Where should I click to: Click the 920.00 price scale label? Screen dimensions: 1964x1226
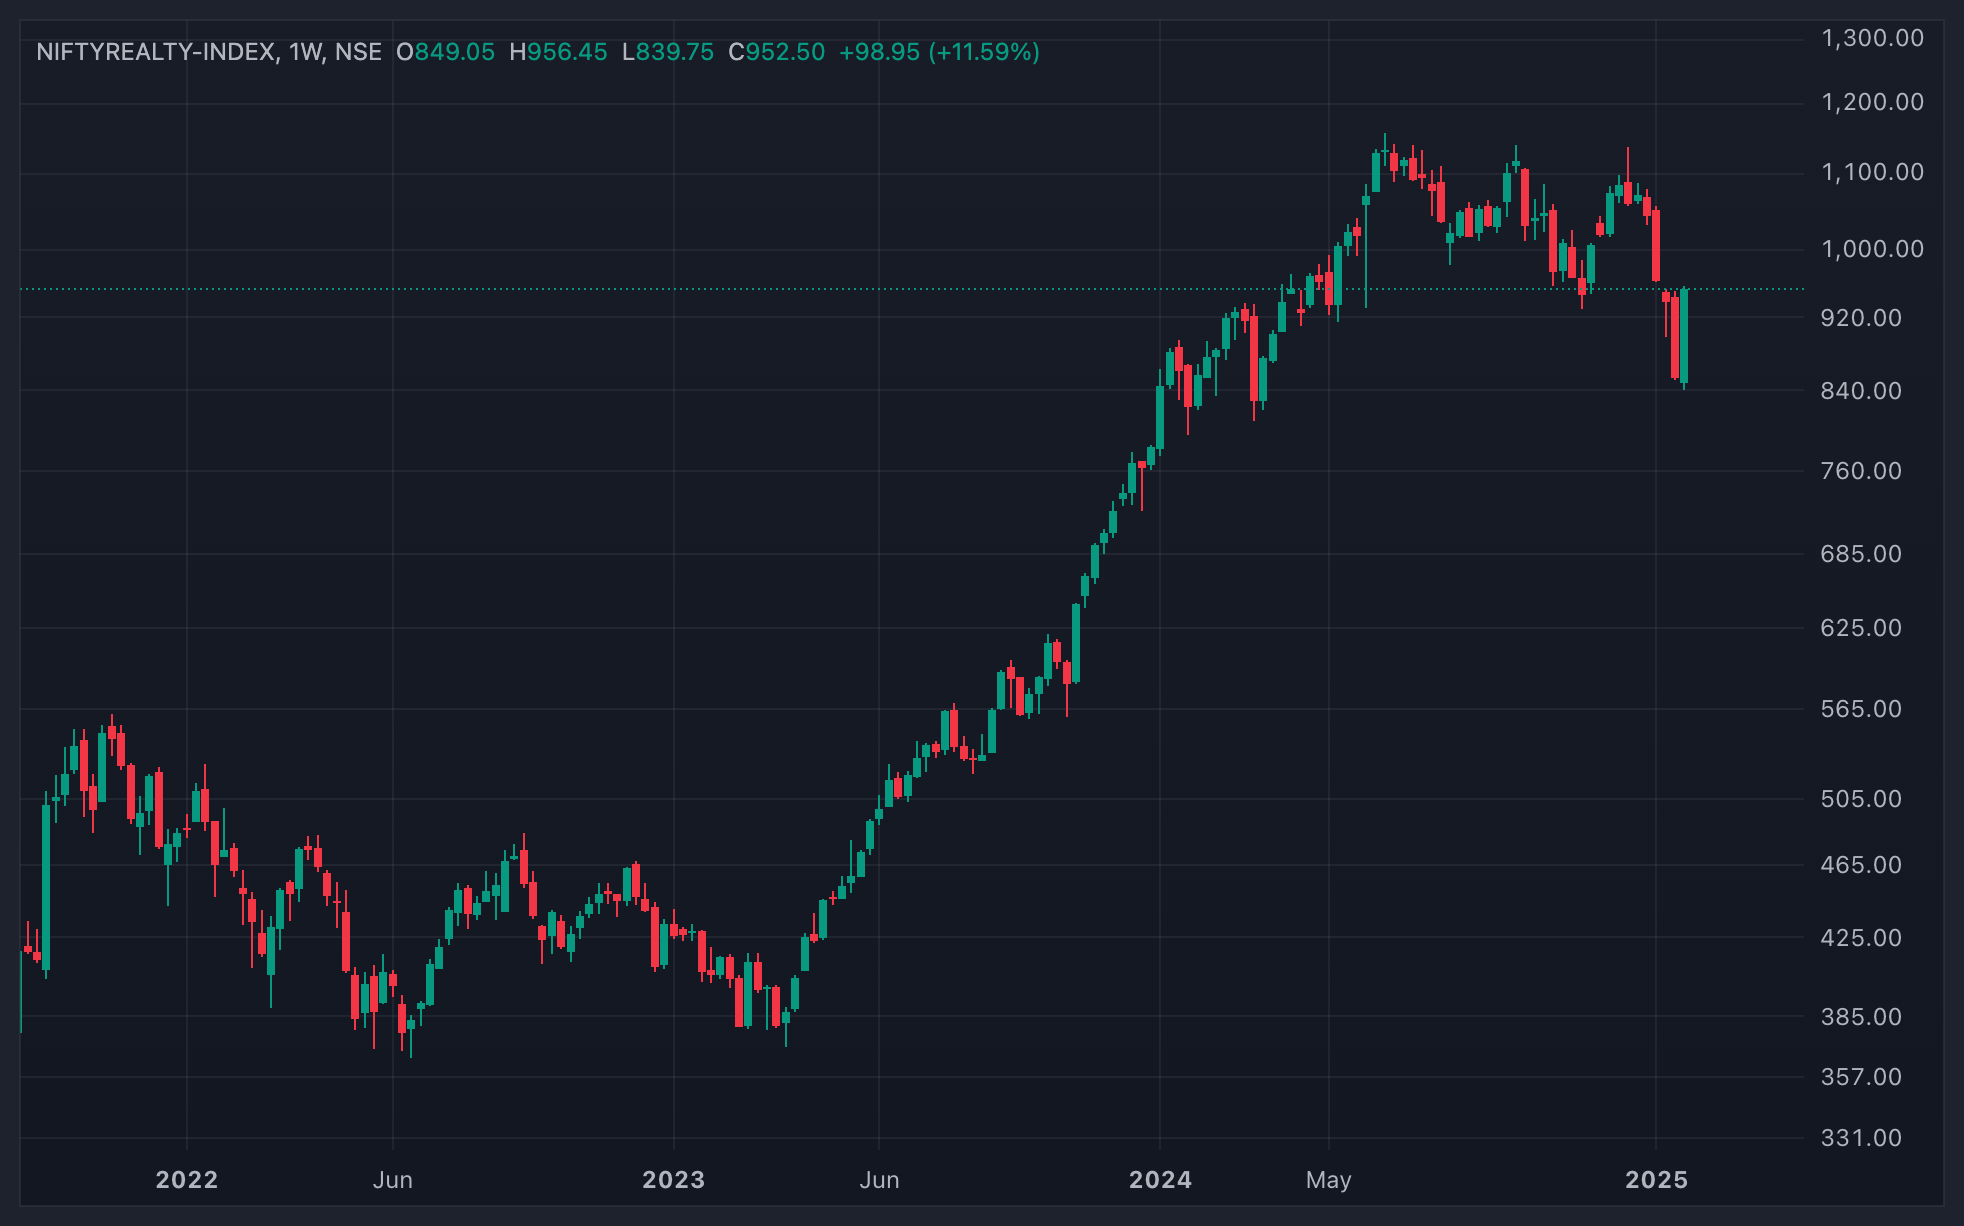click(1861, 318)
